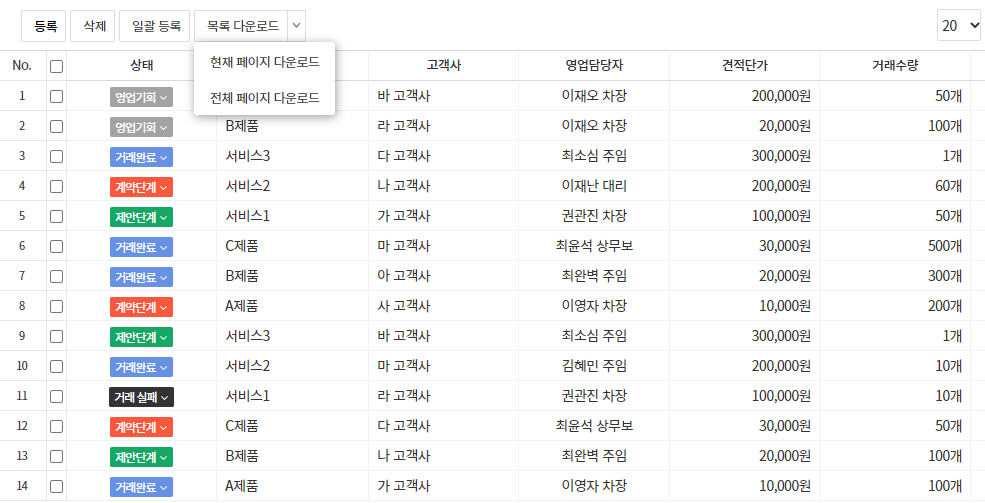The image size is (985, 503).
Task: Expand 제안단계 status in row 9
Action: coord(141,337)
